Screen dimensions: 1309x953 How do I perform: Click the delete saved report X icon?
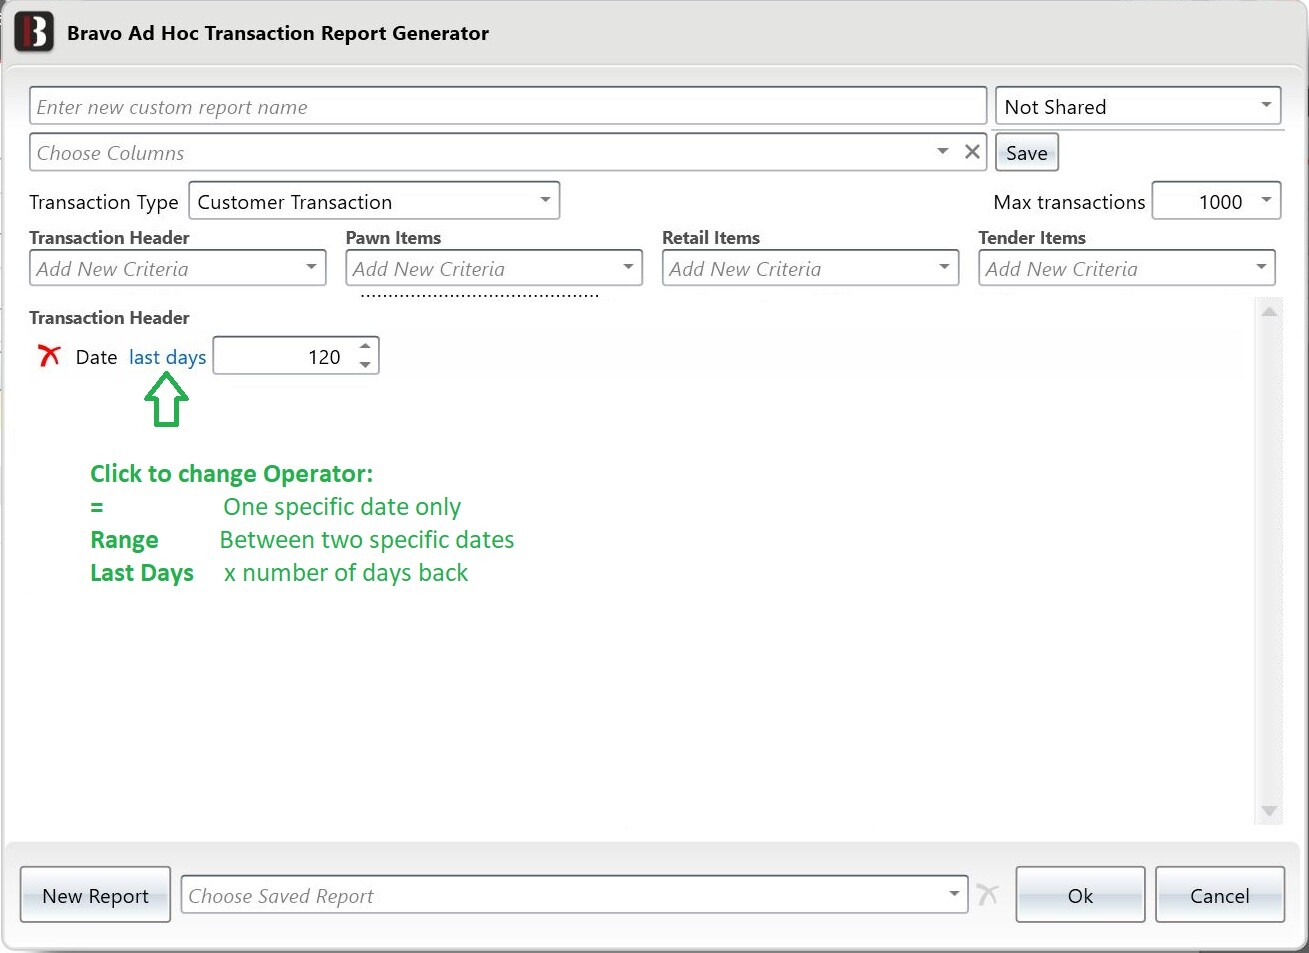click(x=988, y=894)
